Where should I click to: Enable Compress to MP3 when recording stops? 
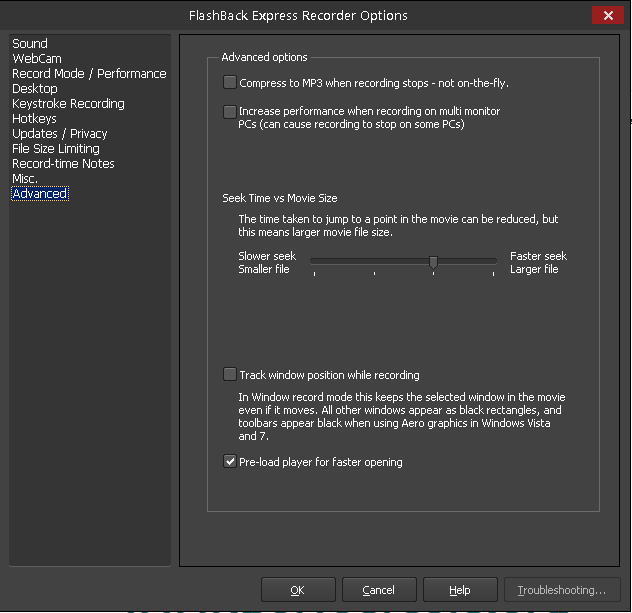[230, 82]
